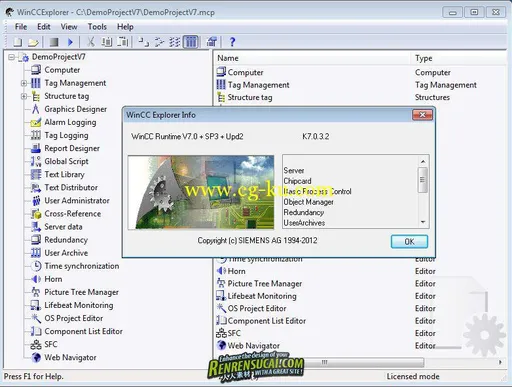Click the Cut scissors toolbar icon
512x387 pixels.
pos(90,42)
